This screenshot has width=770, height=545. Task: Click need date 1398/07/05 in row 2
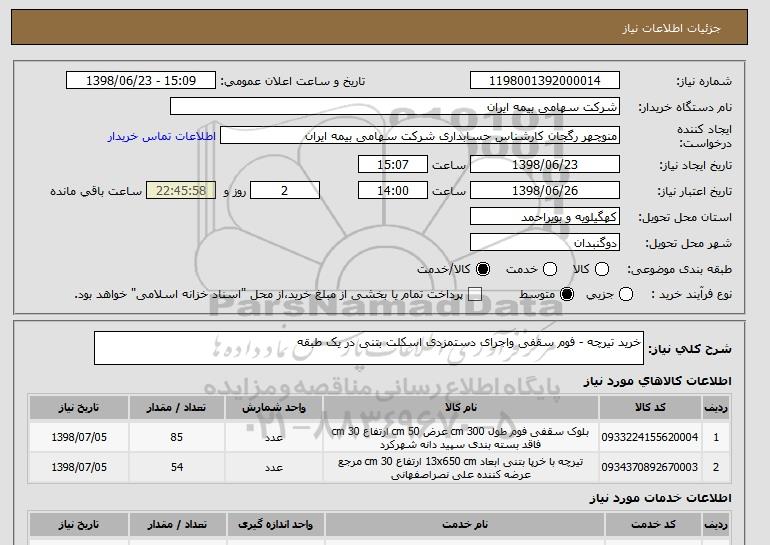(x=79, y=467)
